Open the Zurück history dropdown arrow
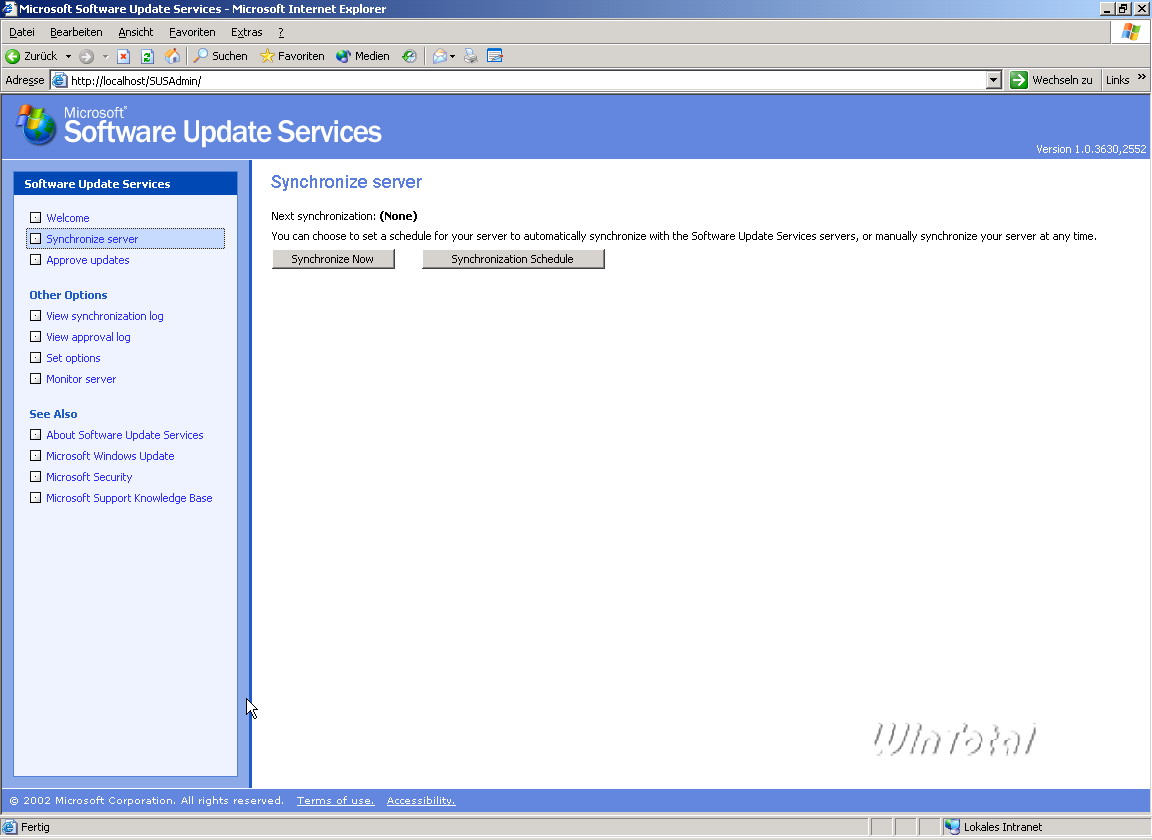This screenshot has width=1152, height=840. click(68, 56)
